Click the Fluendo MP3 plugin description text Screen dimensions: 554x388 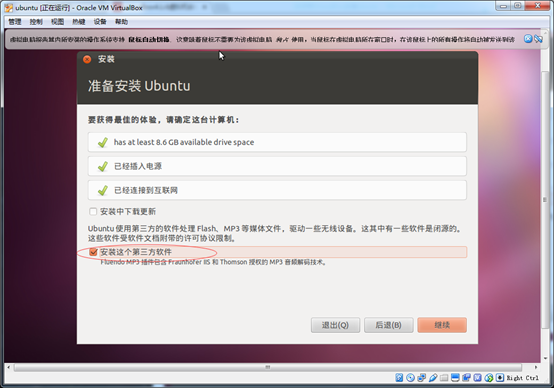(213, 262)
